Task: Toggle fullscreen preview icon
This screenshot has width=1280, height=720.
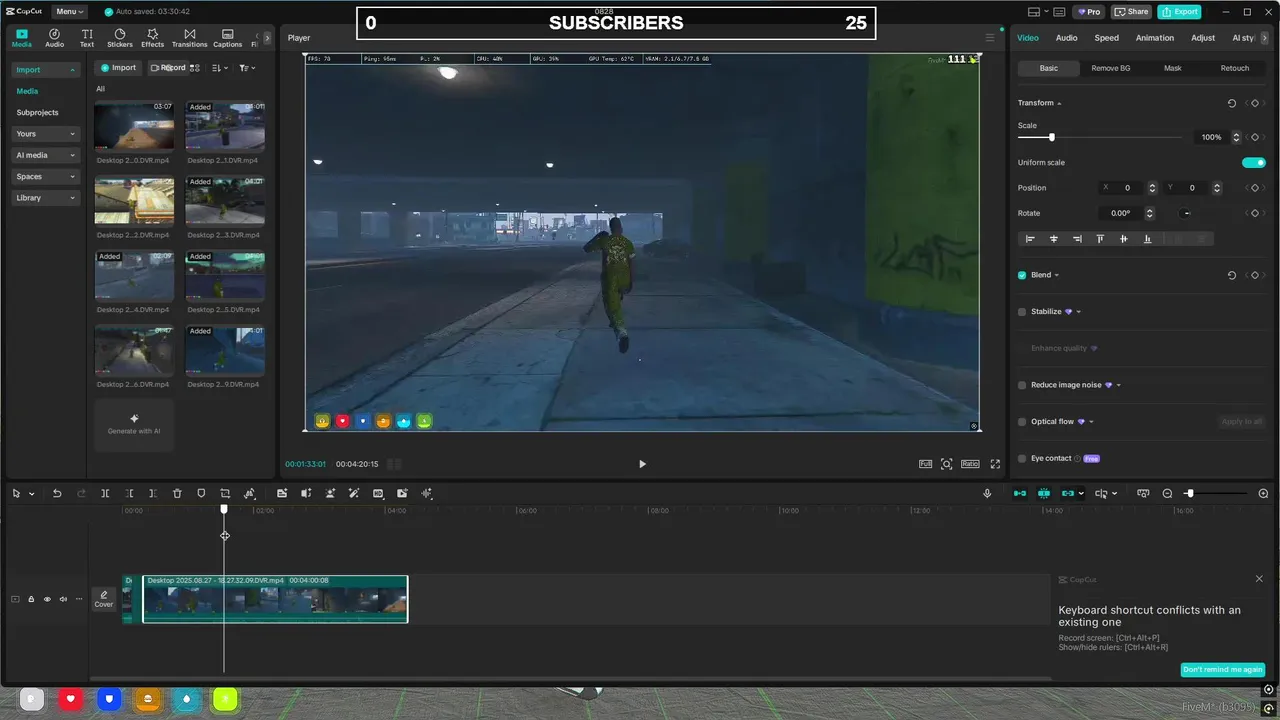Action: pos(995,464)
